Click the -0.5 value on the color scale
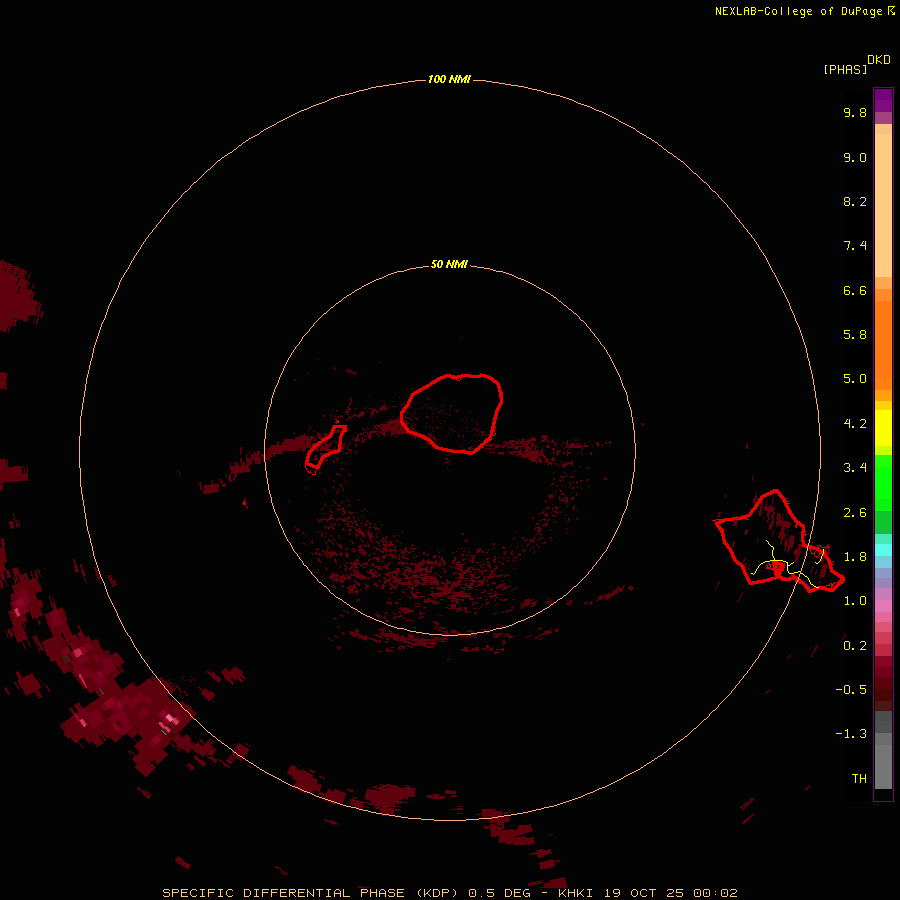The image size is (900, 900). (851, 689)
